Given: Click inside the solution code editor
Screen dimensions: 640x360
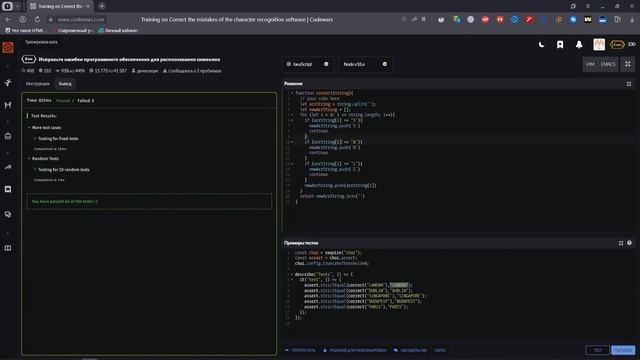Looking at the screenshot, I should (457, 159).
